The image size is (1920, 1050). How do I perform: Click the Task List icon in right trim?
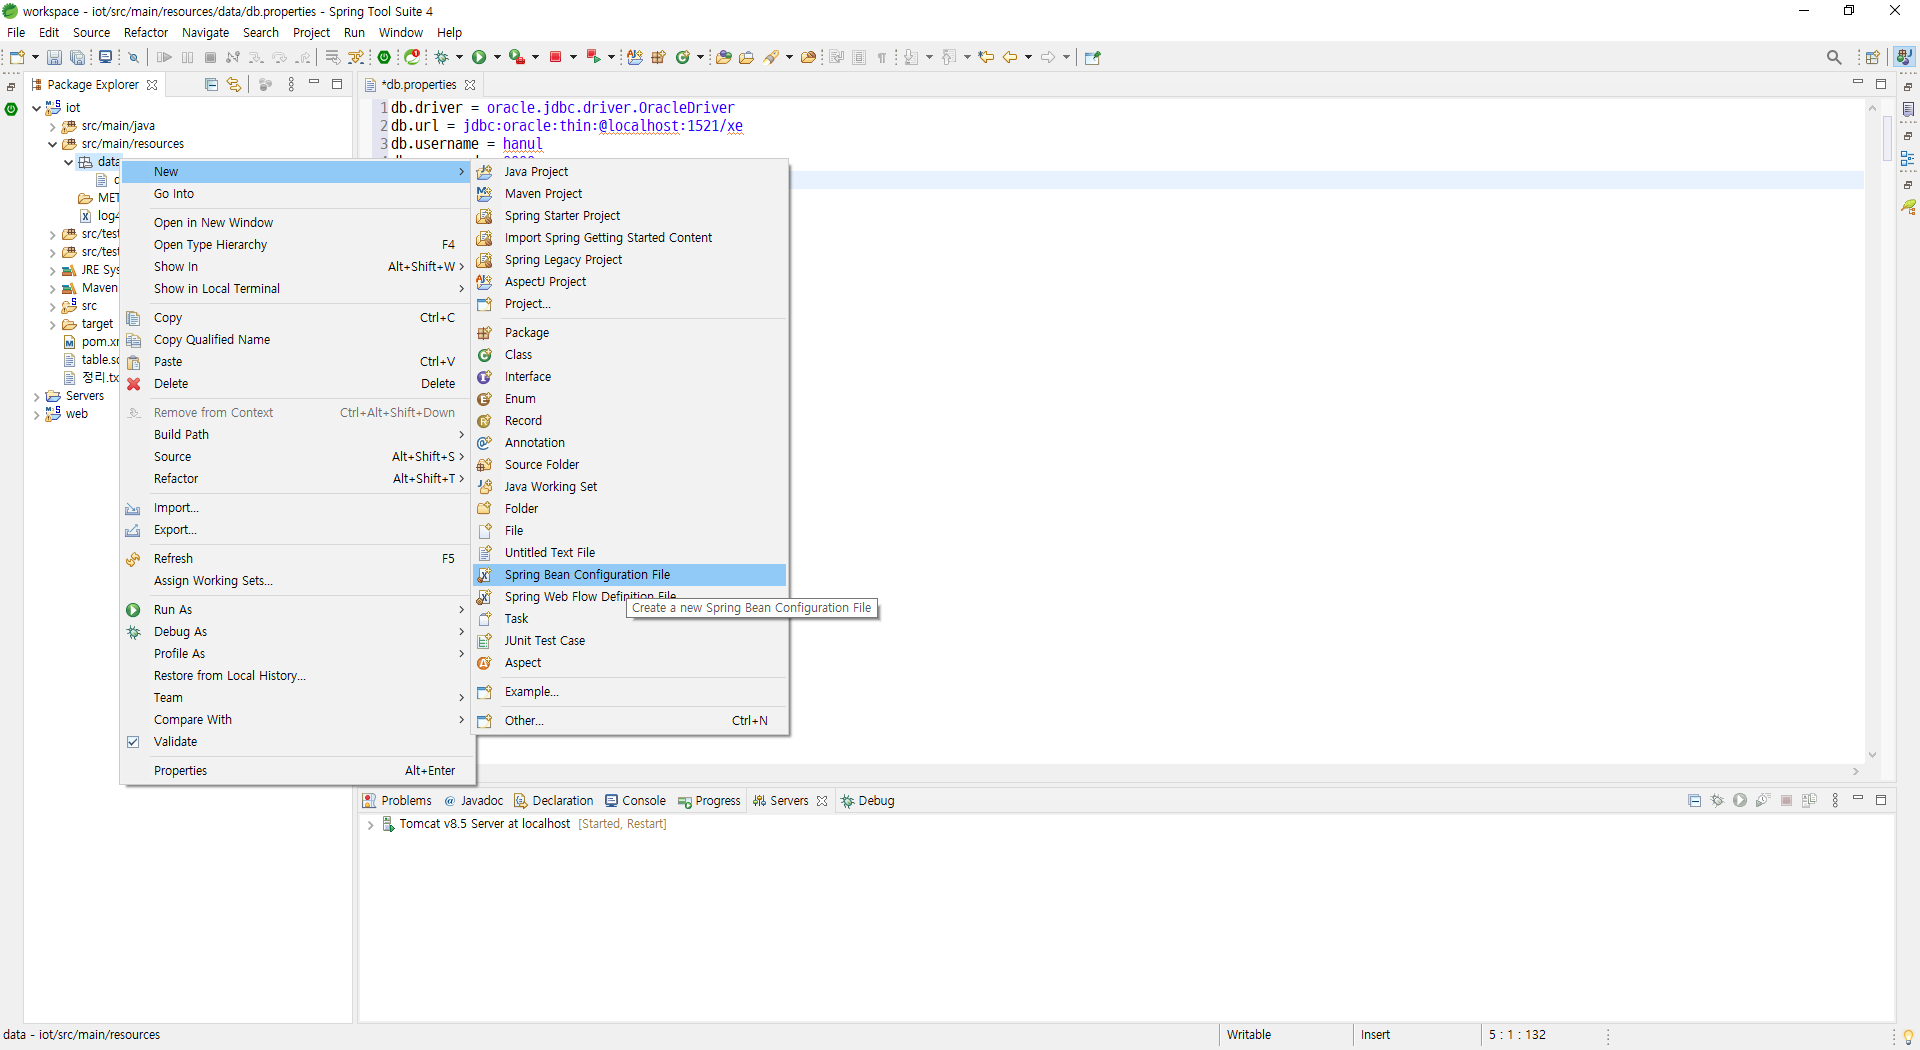tap(1908, 109)
